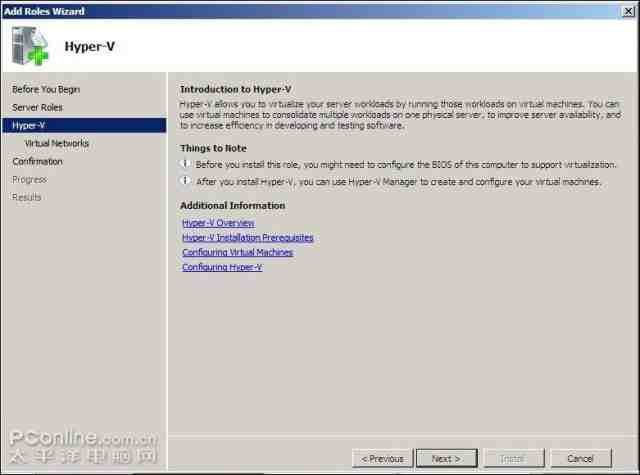This screenshot has height=475, width=640.
Task: Cancel the Add Roles Wizard
Action: tap(581, 458)
